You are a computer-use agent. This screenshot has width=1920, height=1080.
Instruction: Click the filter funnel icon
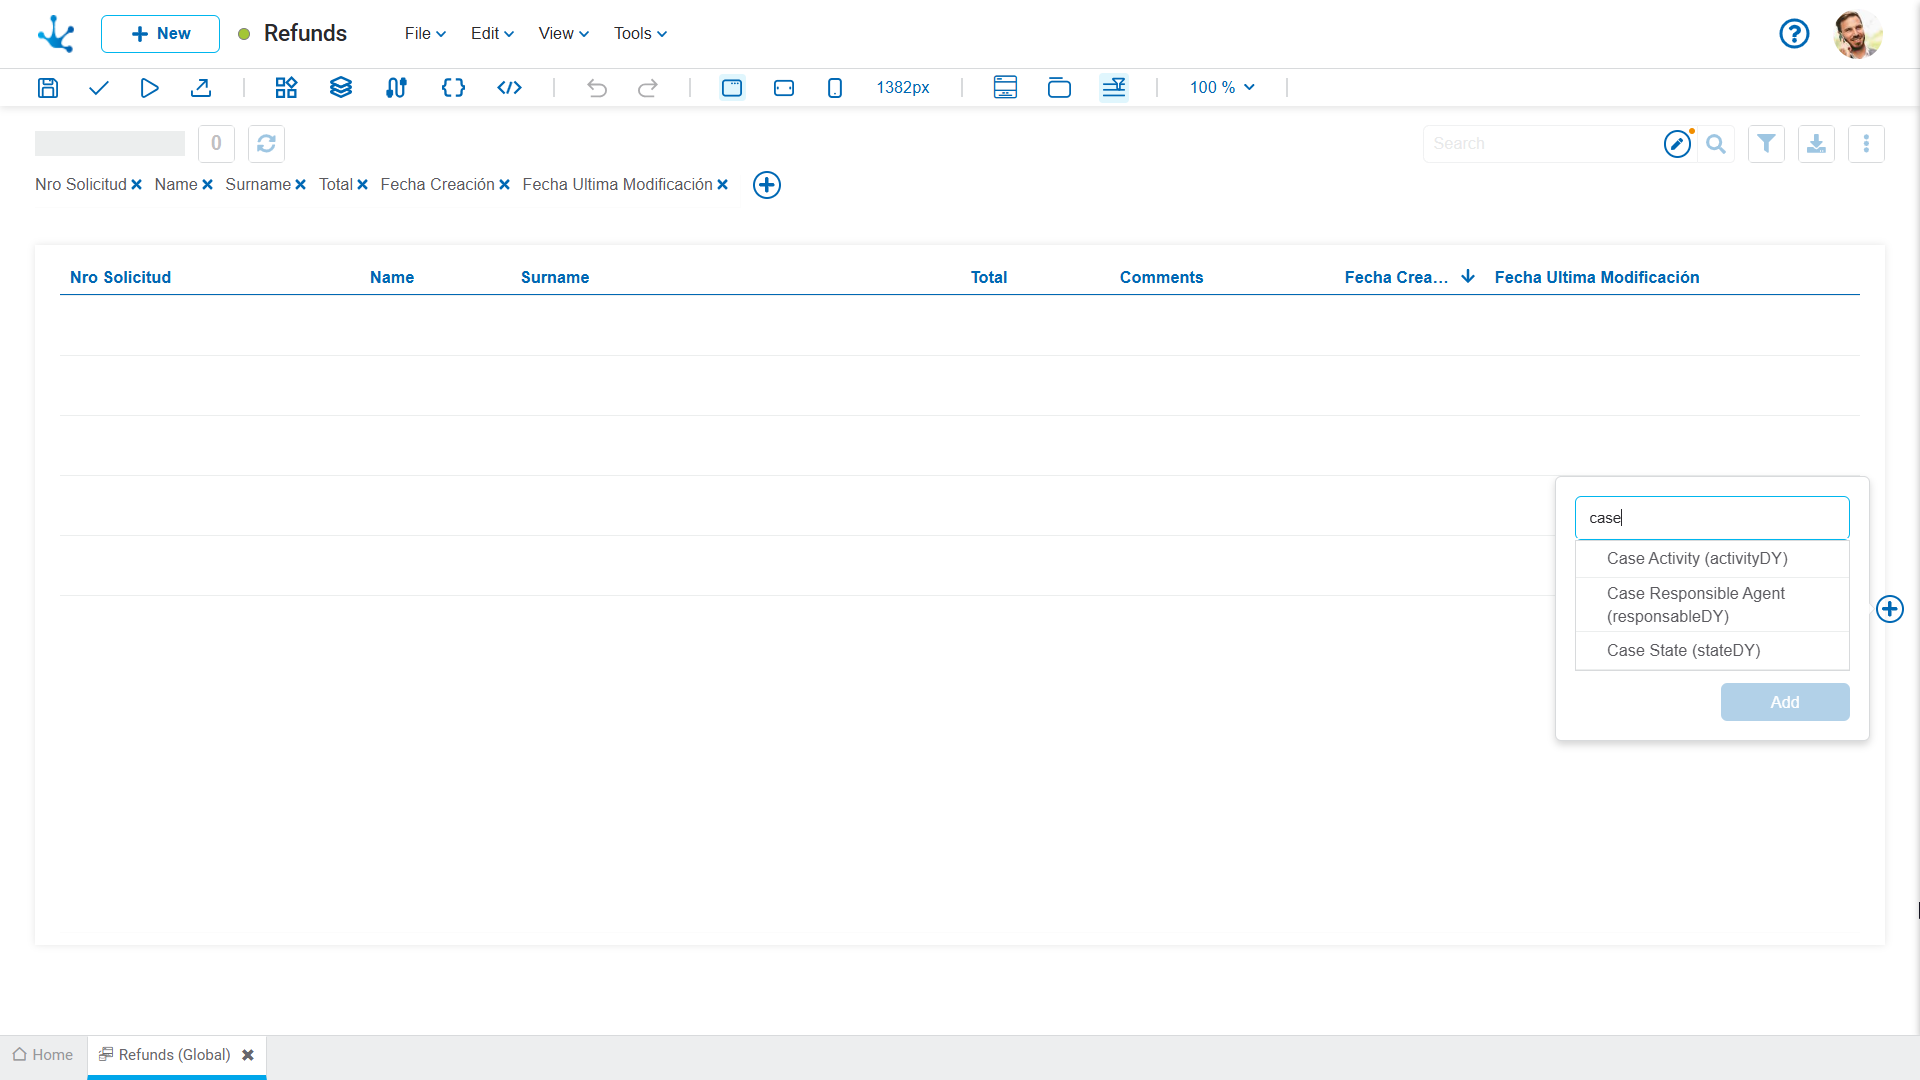coord(1766,144)
